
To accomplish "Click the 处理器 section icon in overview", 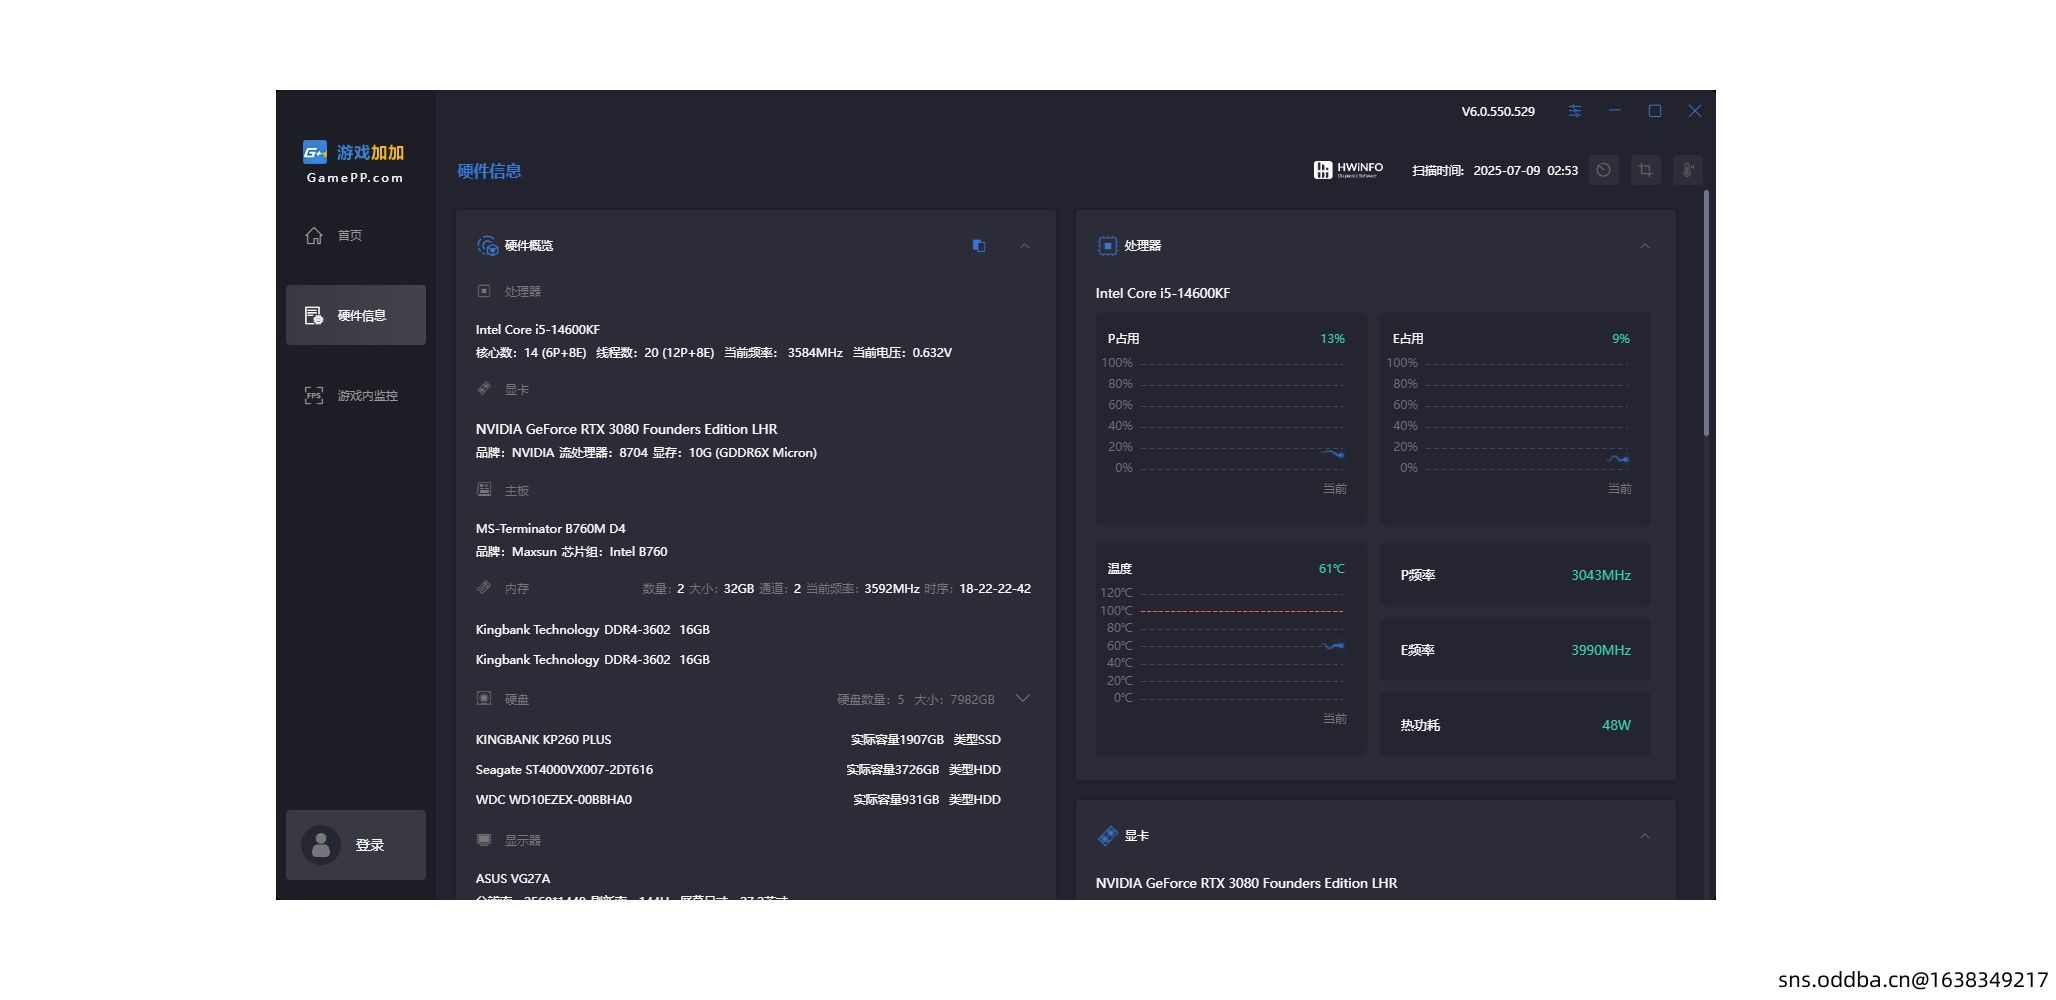I will click(x=484, y=291).
